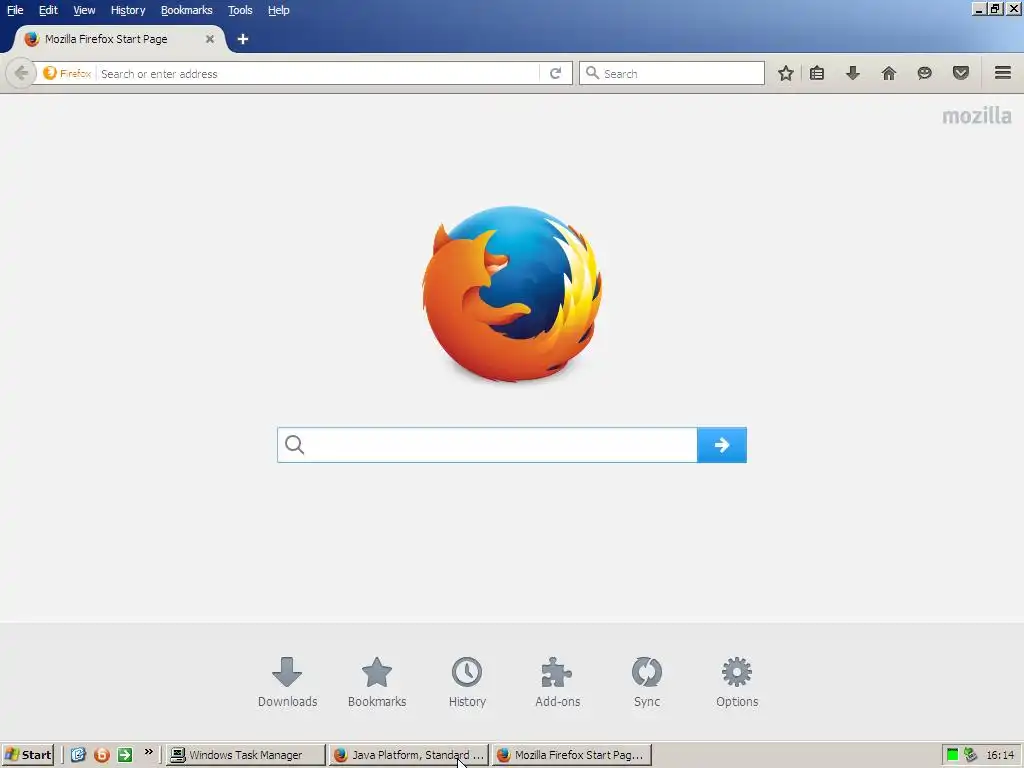Open the History menu
1024x768 pixels.
click(128, 10)
